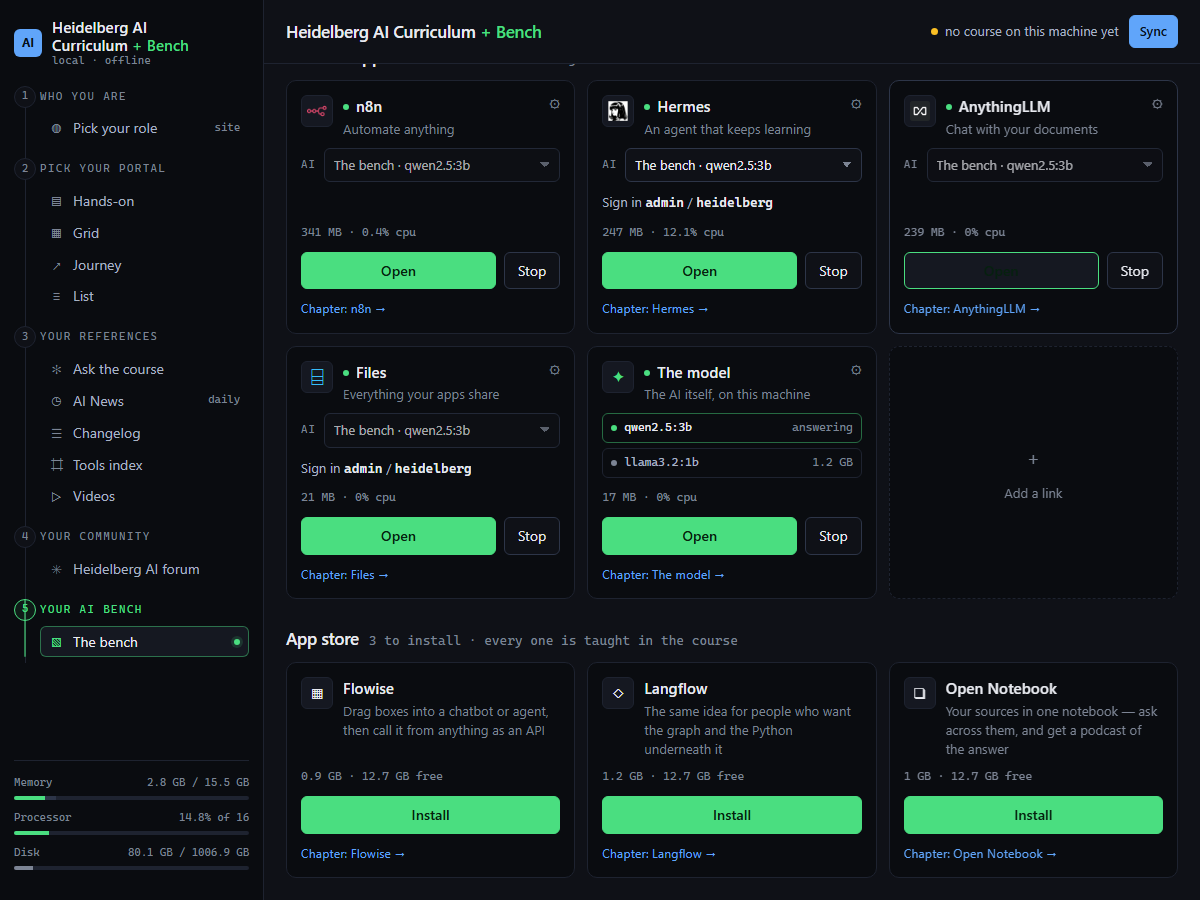
Task: Click the Disk usage bar
Action: point(131,868)
